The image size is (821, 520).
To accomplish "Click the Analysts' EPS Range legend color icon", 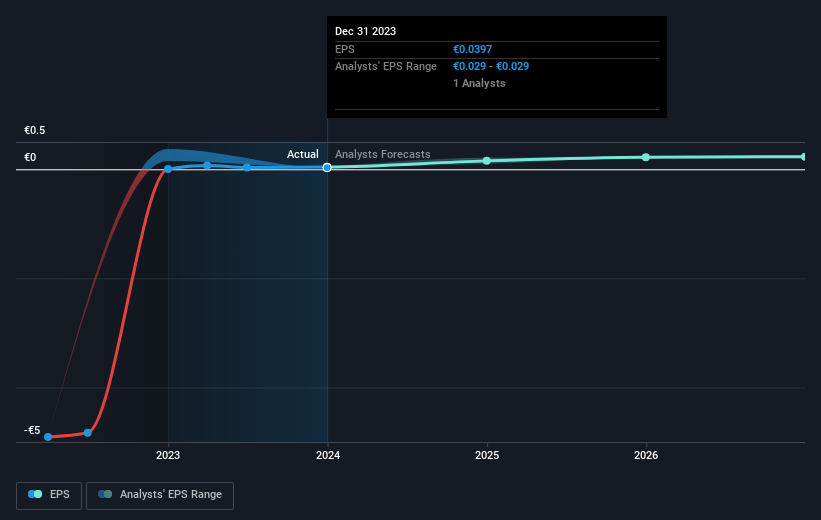I will (x=105, y=494).
